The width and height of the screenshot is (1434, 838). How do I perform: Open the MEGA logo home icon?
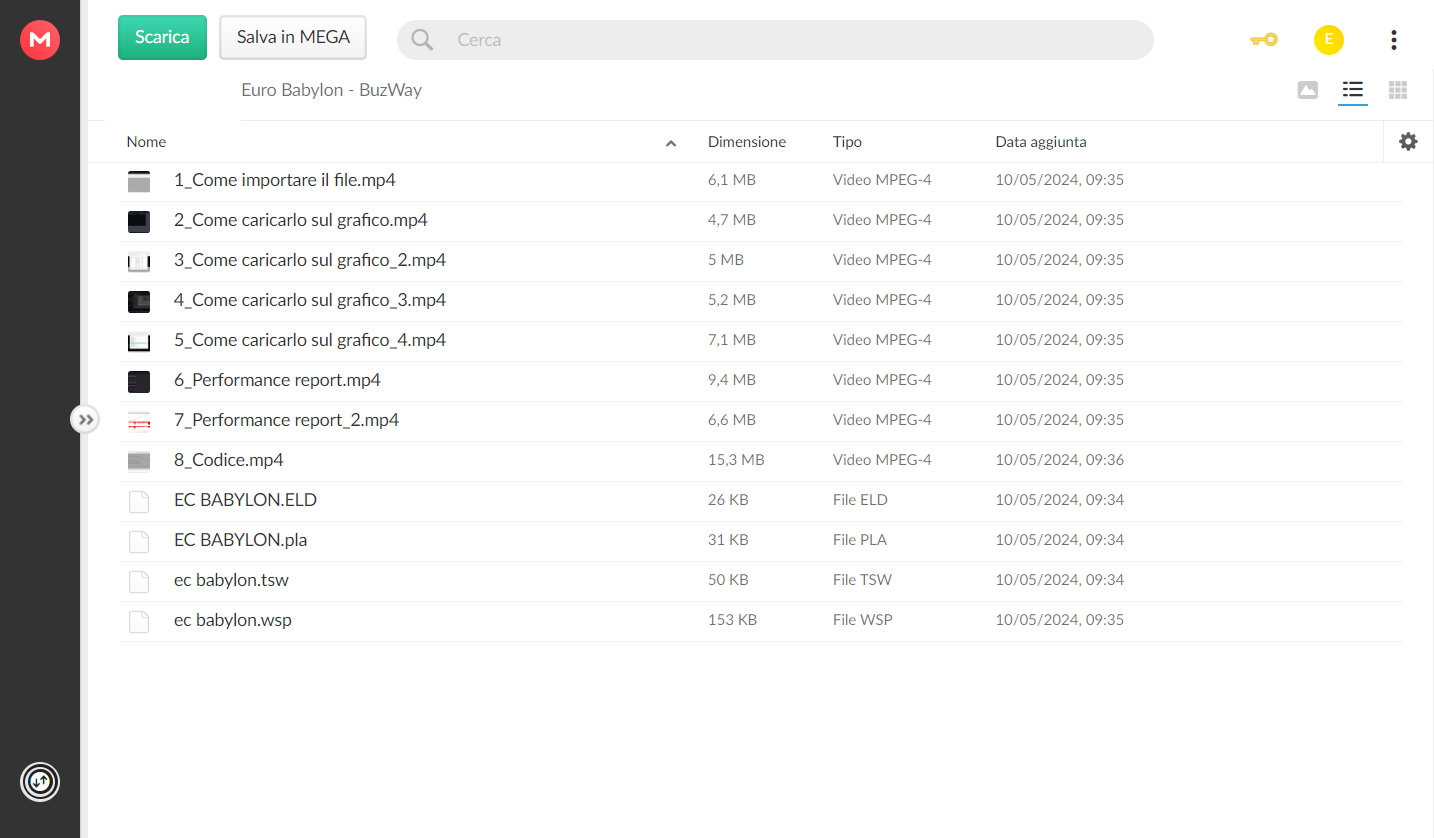click(40, 40)
